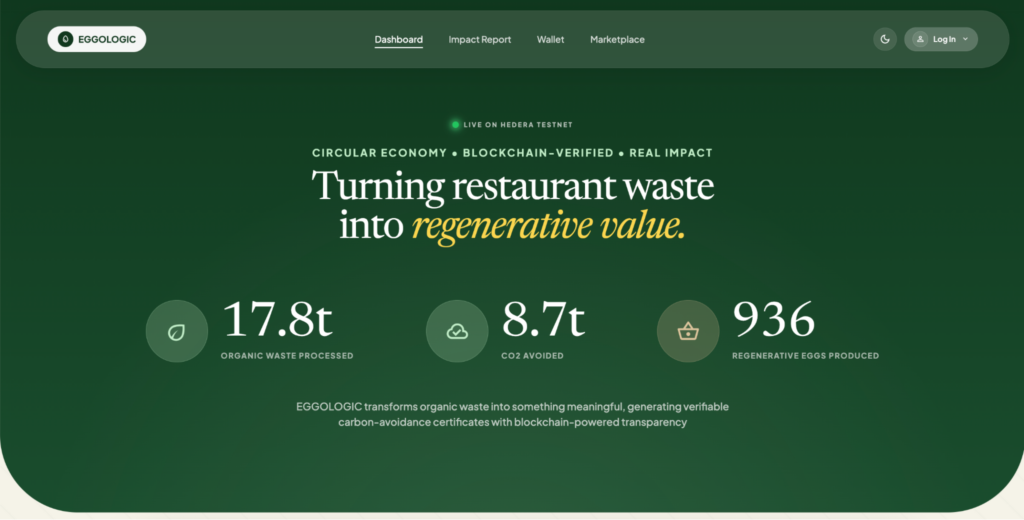Click the 'CO2 AVOIDED' label
The width and height of the screenshot is (1024, 520).
click(x=532, y=356)
